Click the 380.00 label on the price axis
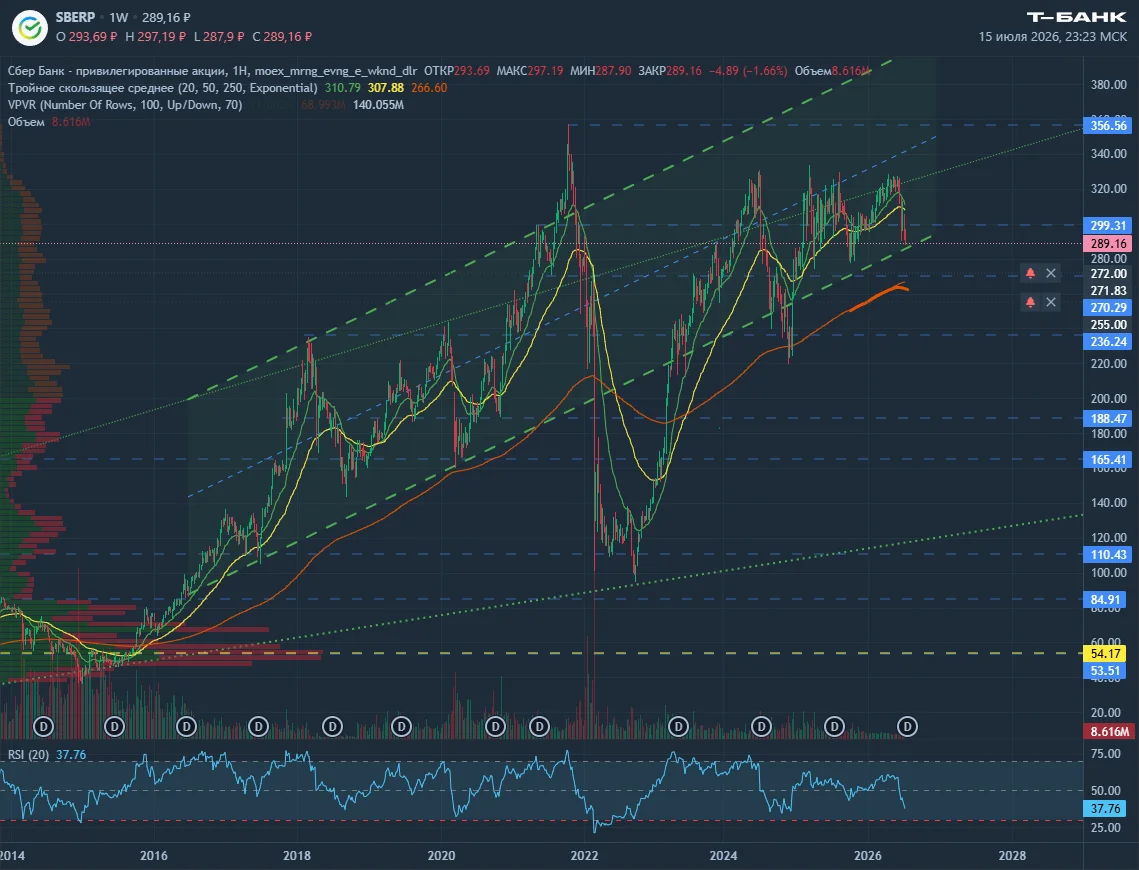This screenshot has width=1139, height=870. [x=1108, y=84]
